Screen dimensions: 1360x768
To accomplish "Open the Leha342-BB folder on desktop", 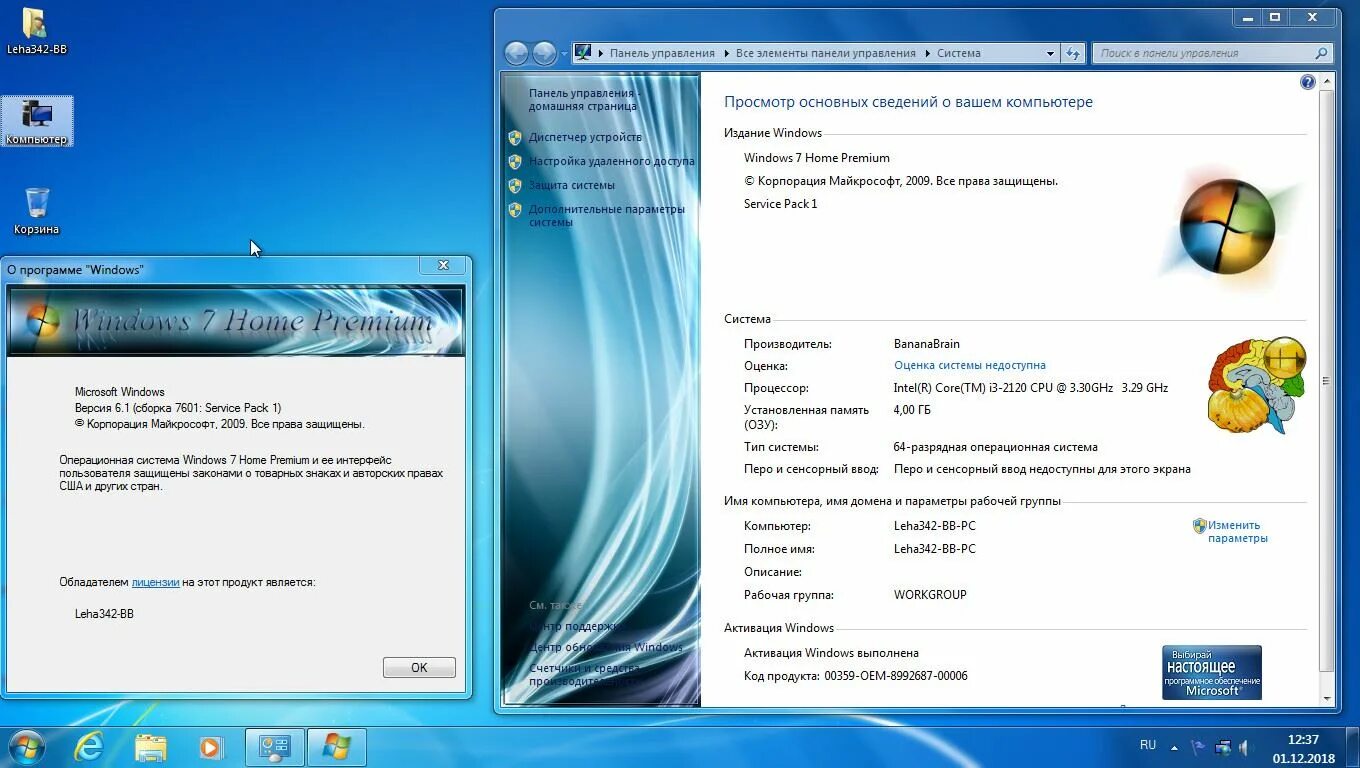I will (36, 31).
